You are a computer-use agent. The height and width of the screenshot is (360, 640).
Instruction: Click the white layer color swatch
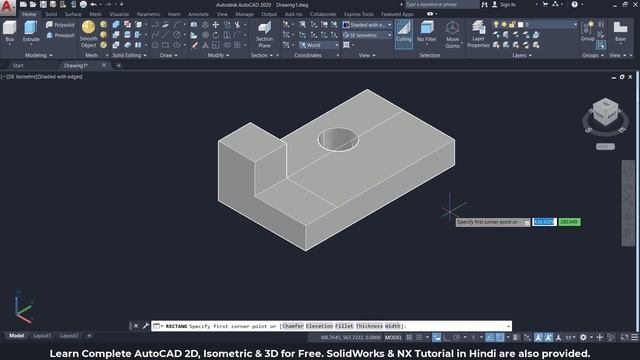pos(520,24)
